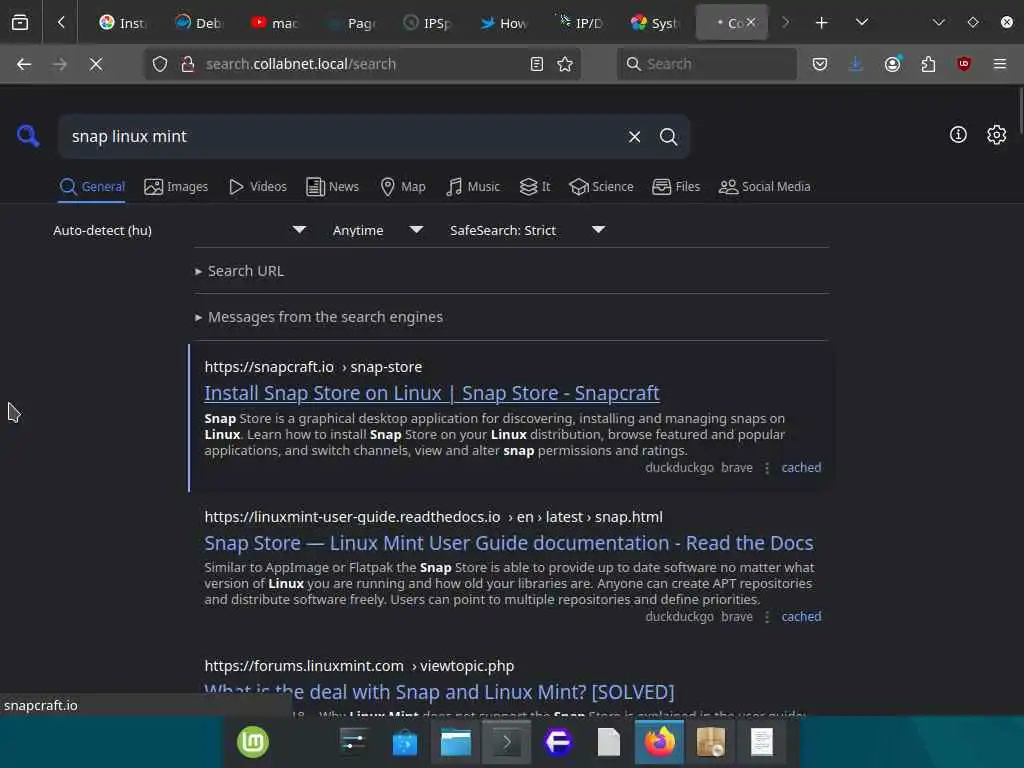Open cached link for snapcraft.io result
This screenshot has height=768, width=1024.
(x=801, y=468)
